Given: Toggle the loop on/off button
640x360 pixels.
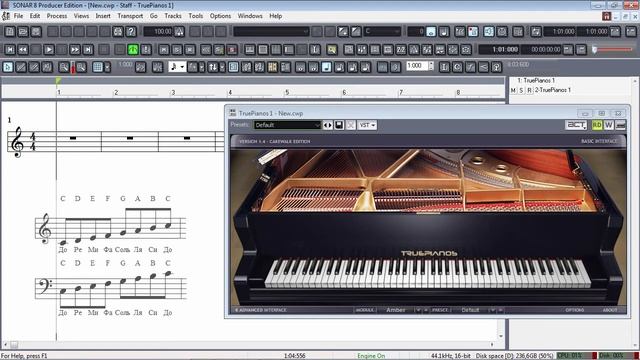Looking at the screenshot, I should click(536, 31).
